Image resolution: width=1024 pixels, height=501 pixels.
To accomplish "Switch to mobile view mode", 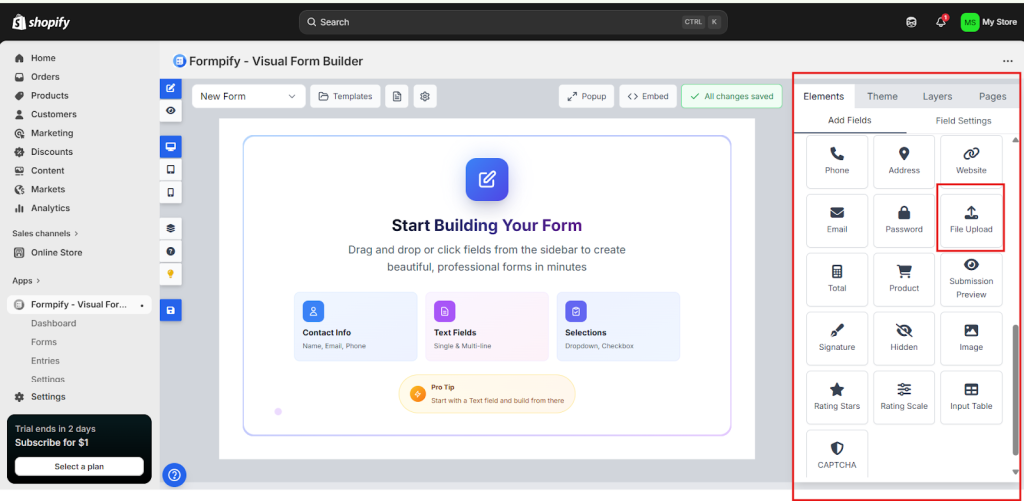I will click(170, 192).
